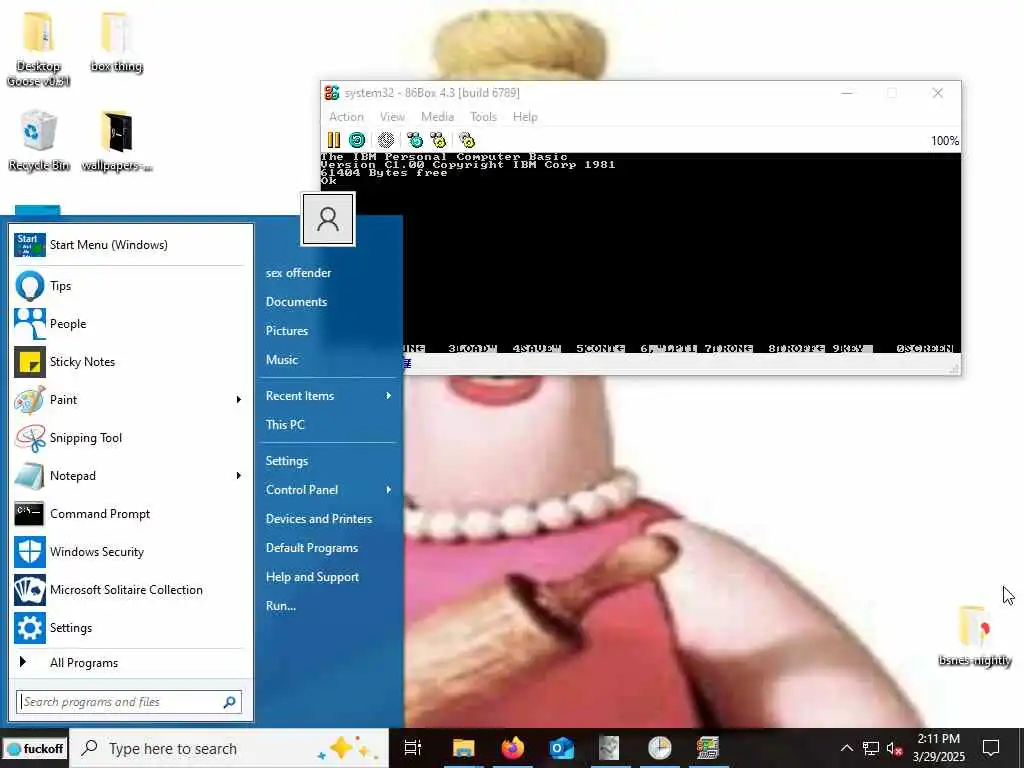Open Outlook from the taskbar
This screenshot has height=768, width=1024.
(x=561, y=748)
